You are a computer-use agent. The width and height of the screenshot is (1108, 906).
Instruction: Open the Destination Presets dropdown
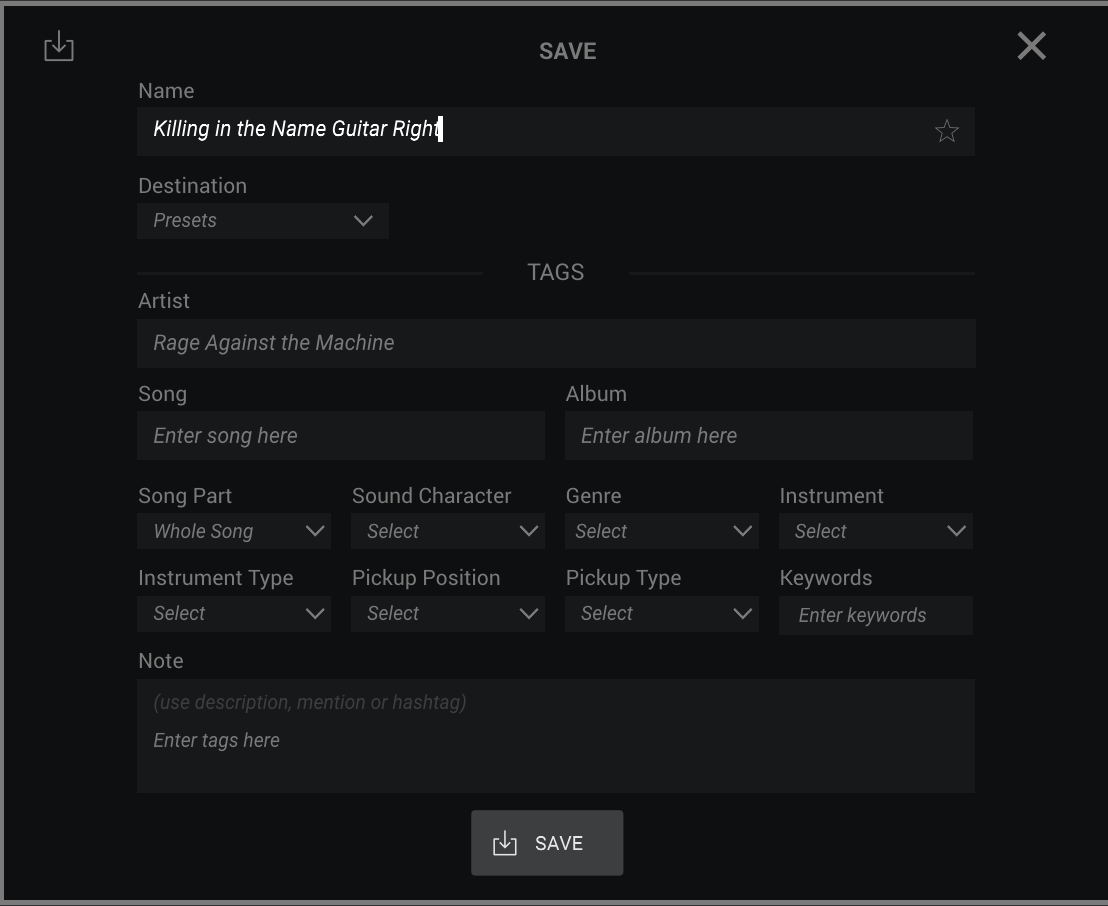(263, 220)
